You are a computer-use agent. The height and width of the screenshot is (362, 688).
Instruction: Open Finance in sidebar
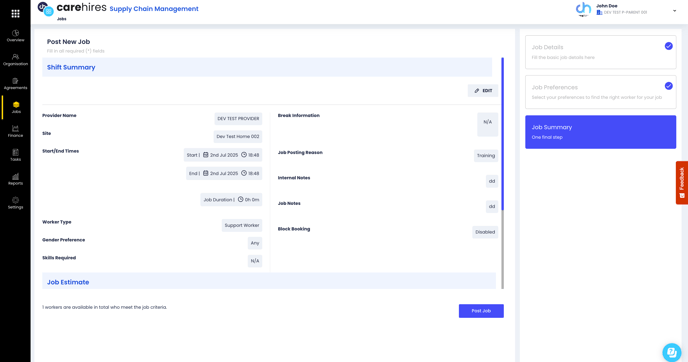tap(15, 131)
